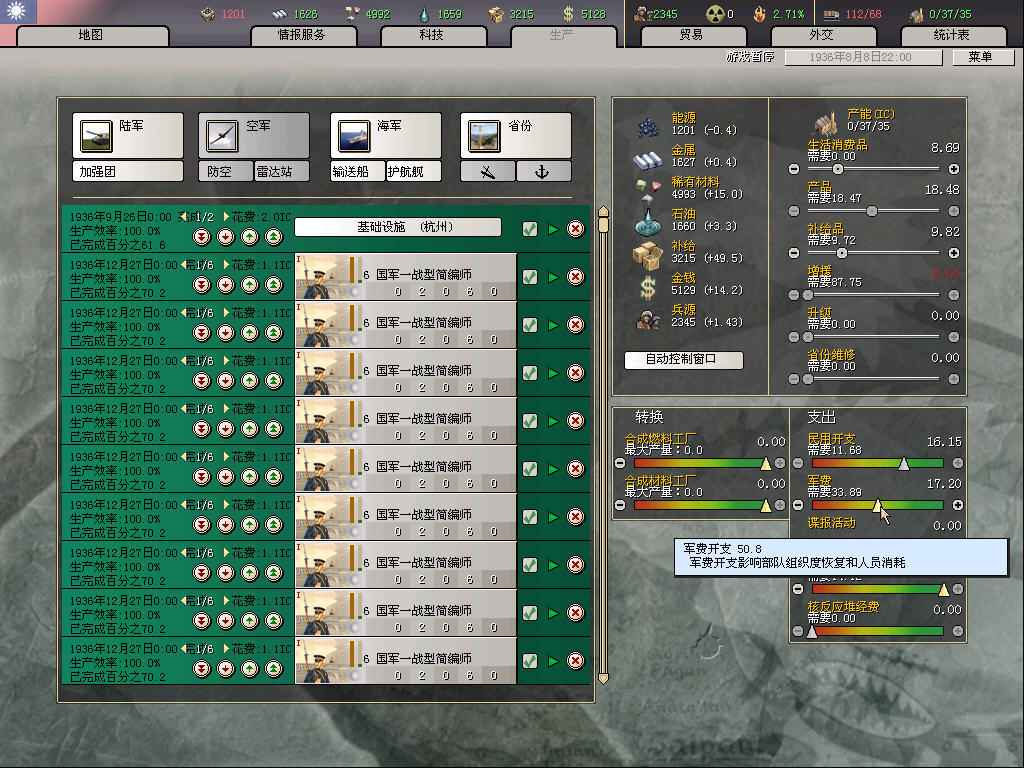Click the 产品 production slider handle
This screenshot has height=768, width=1024.
(872, 211)
